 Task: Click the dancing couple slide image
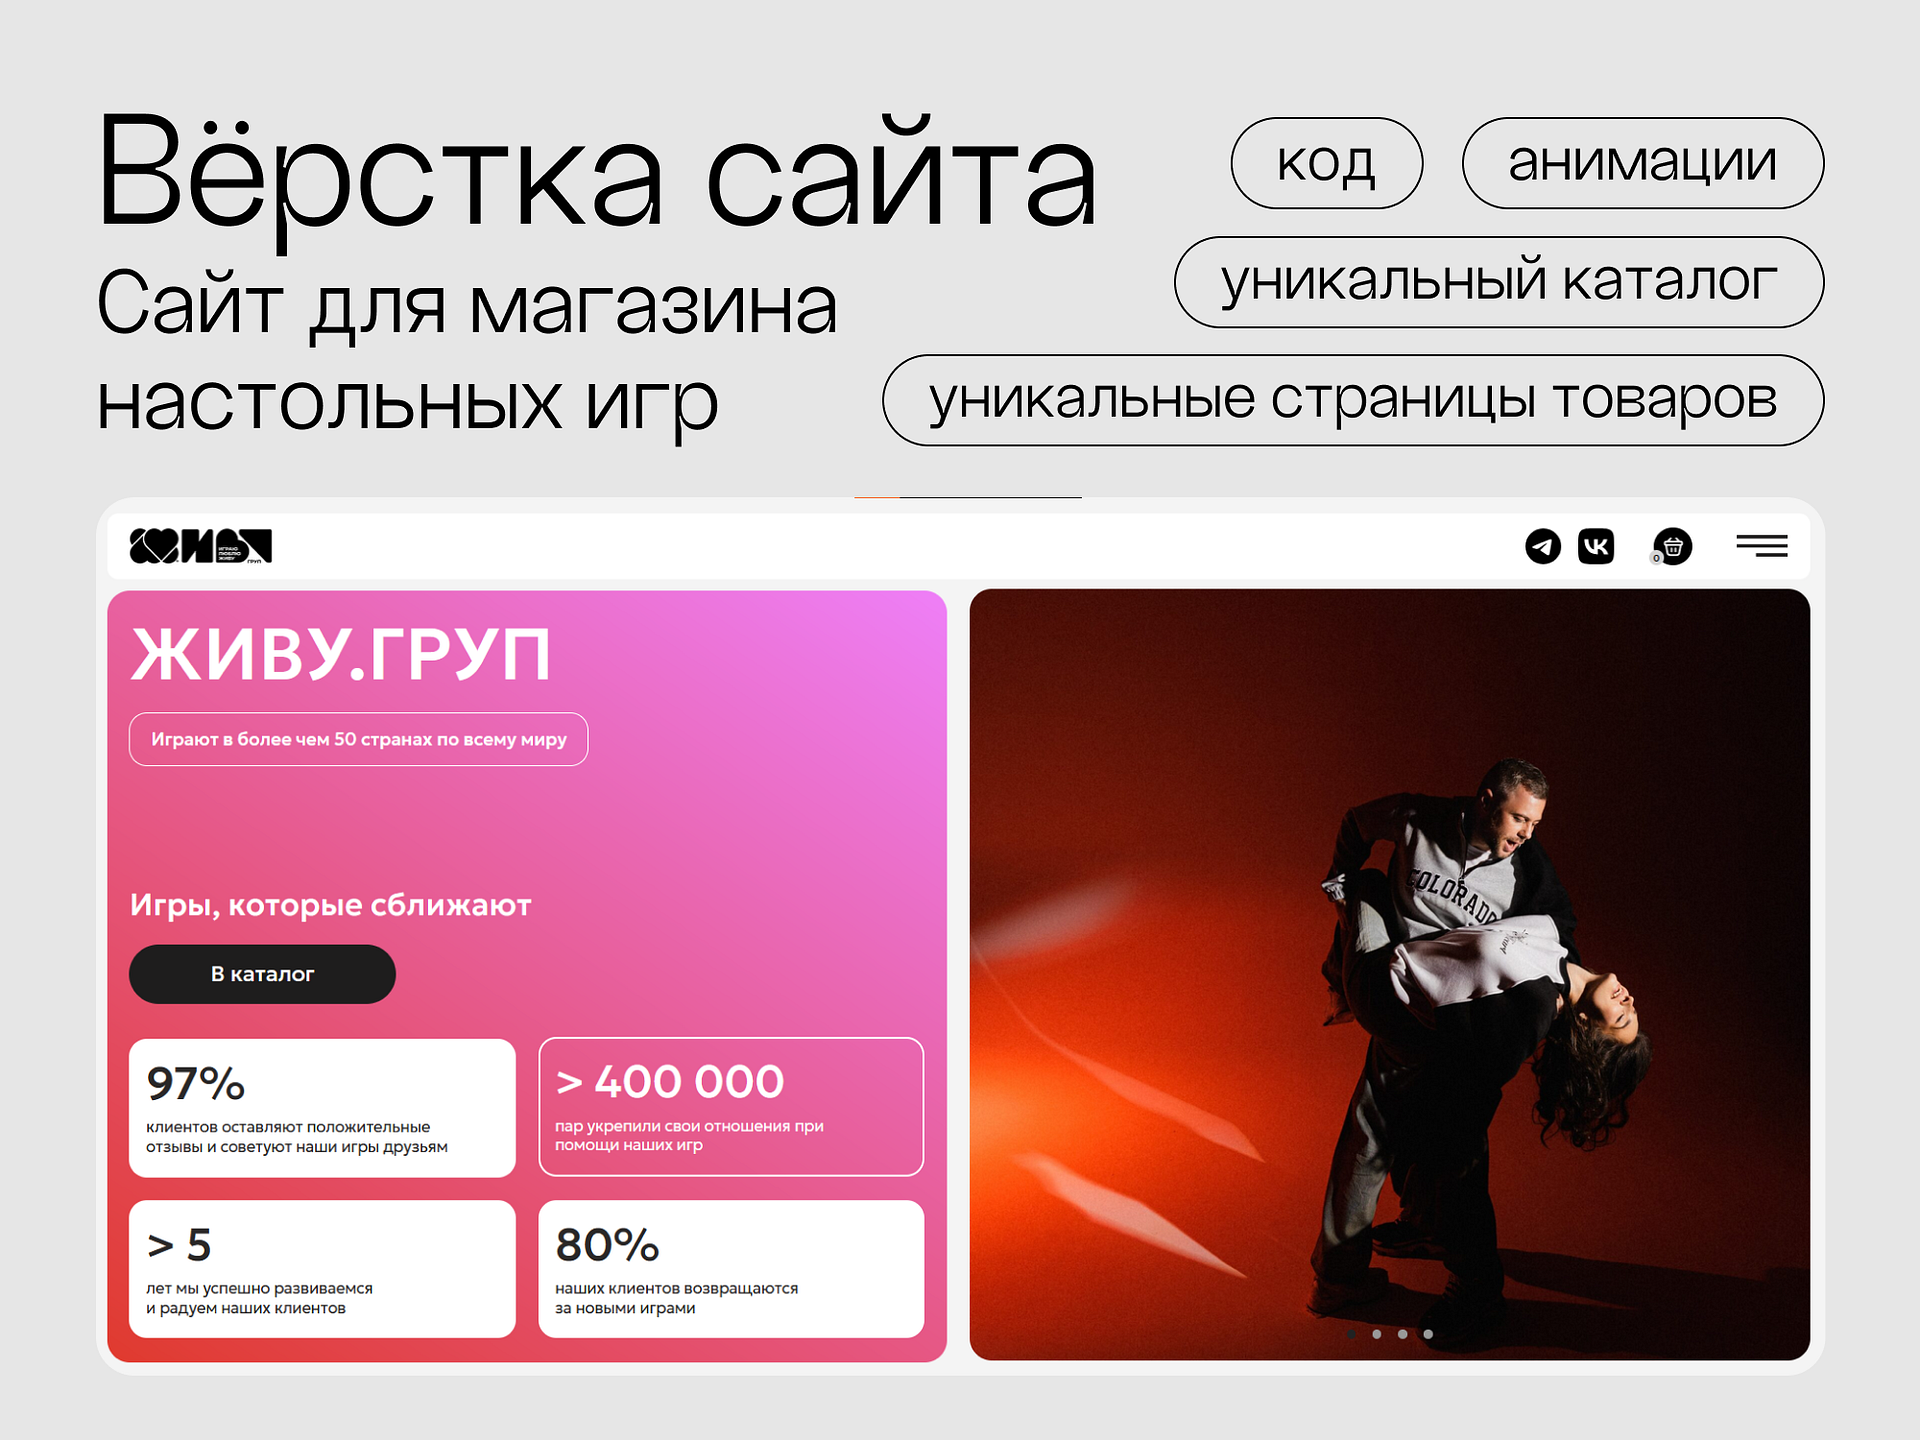pyautogui.click(x=1390, y=975)
